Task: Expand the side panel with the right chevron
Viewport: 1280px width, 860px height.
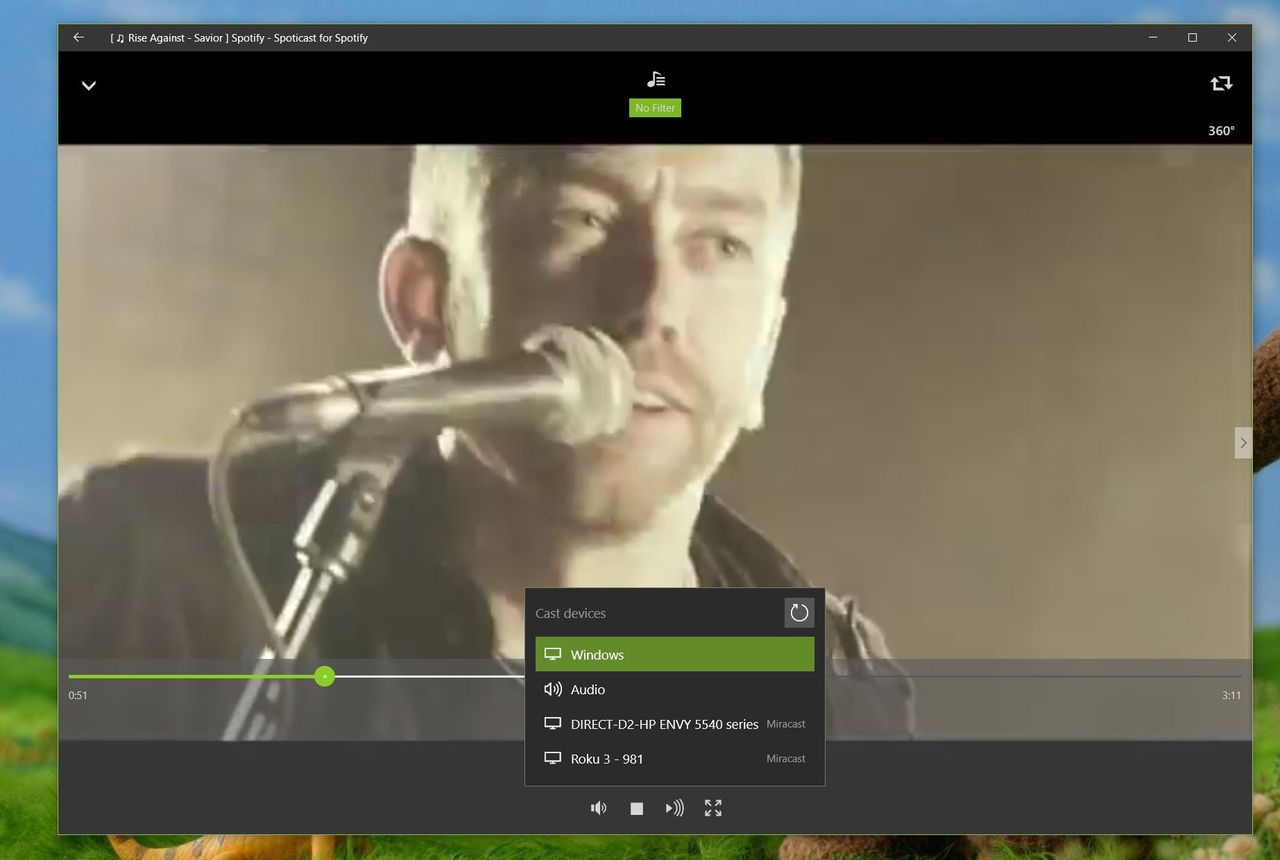Action: point(1243,443)
